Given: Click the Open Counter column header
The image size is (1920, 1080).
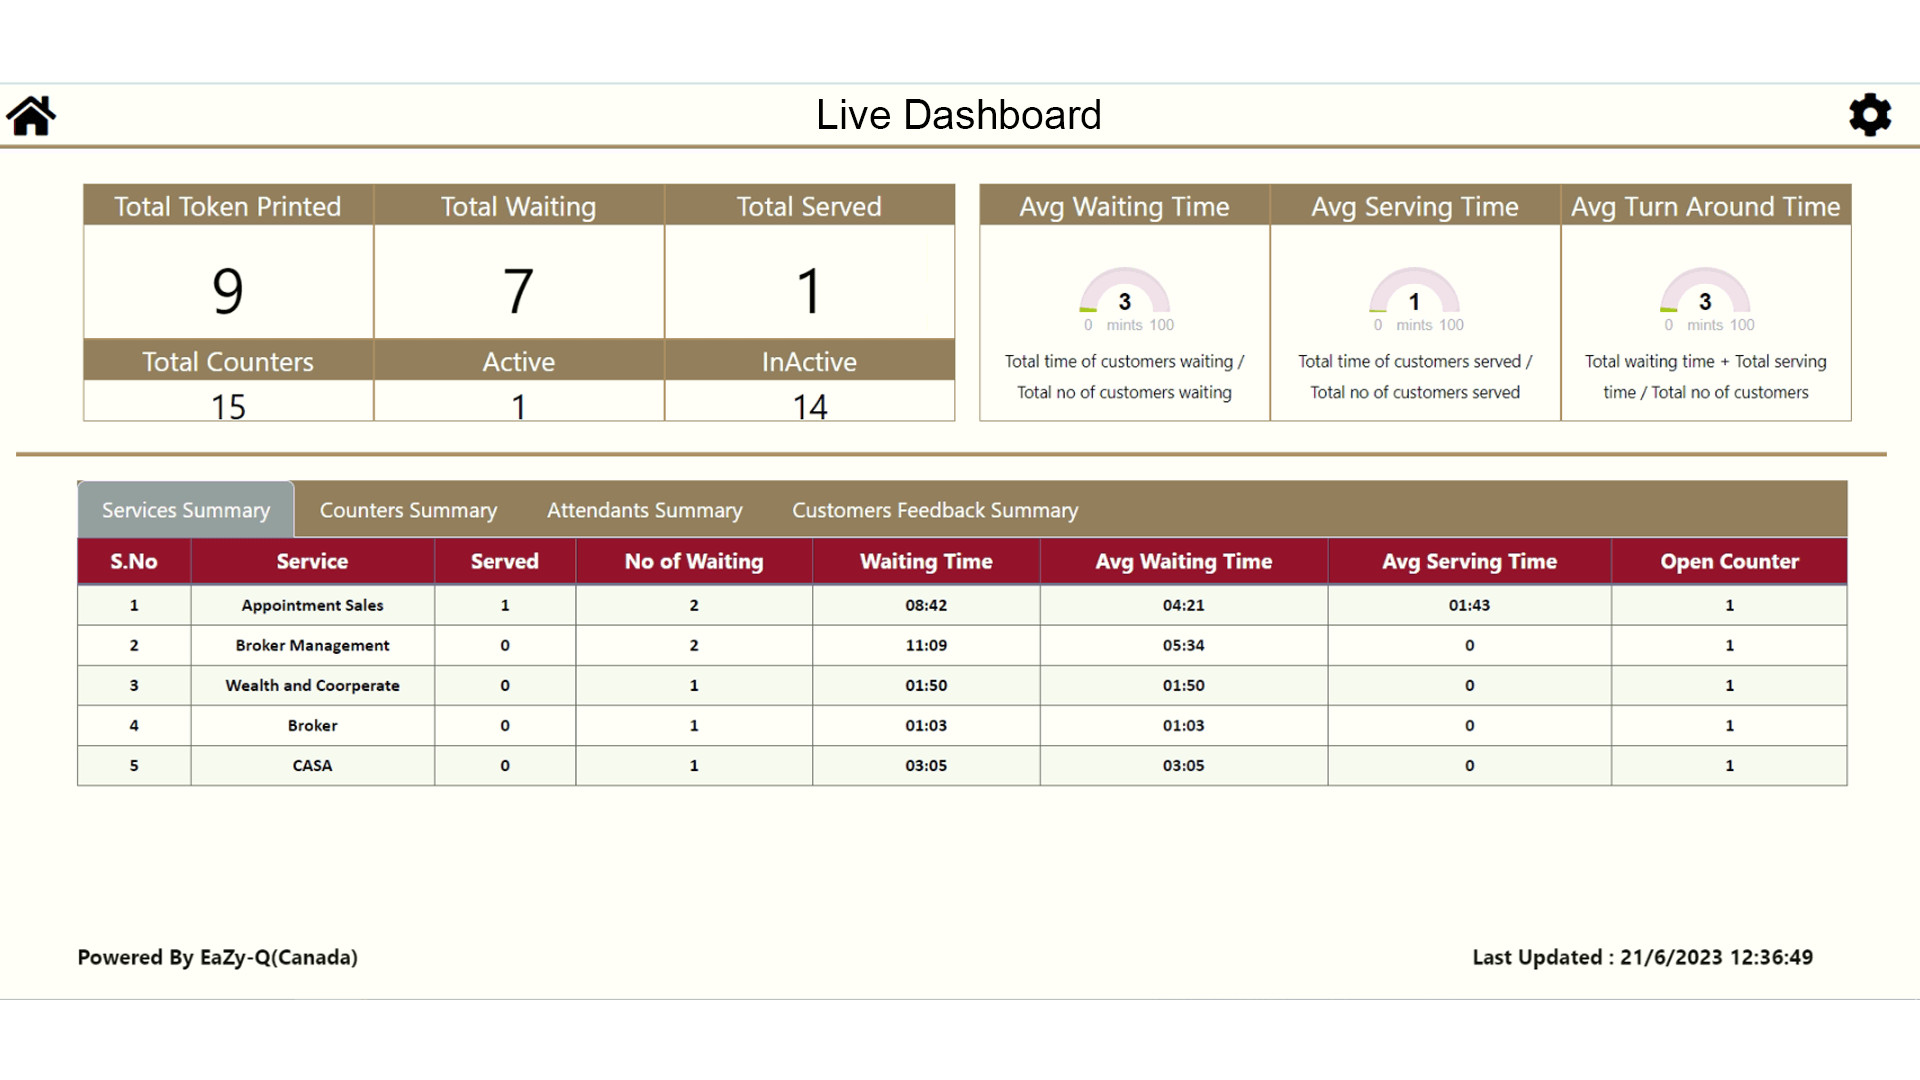Looking at the screenshot, I should [1729, 562].
